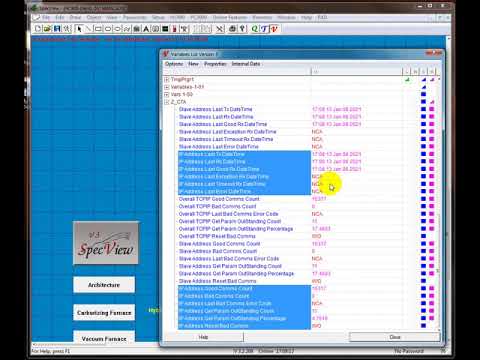
Task: Open the Object menu in main window
Action: [94, 17]
